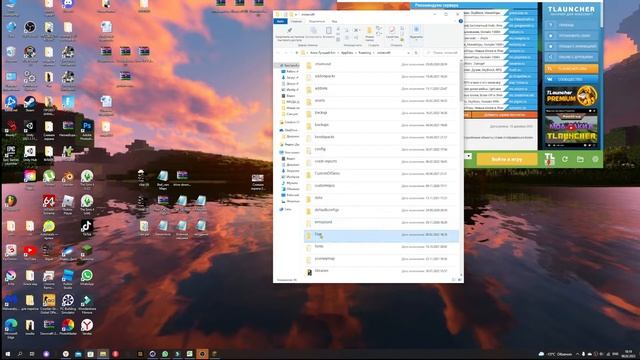Click the Delete X icon in the ribbon
The width and height of the screenshot is (640, 360).
click(x=356, y=30)
